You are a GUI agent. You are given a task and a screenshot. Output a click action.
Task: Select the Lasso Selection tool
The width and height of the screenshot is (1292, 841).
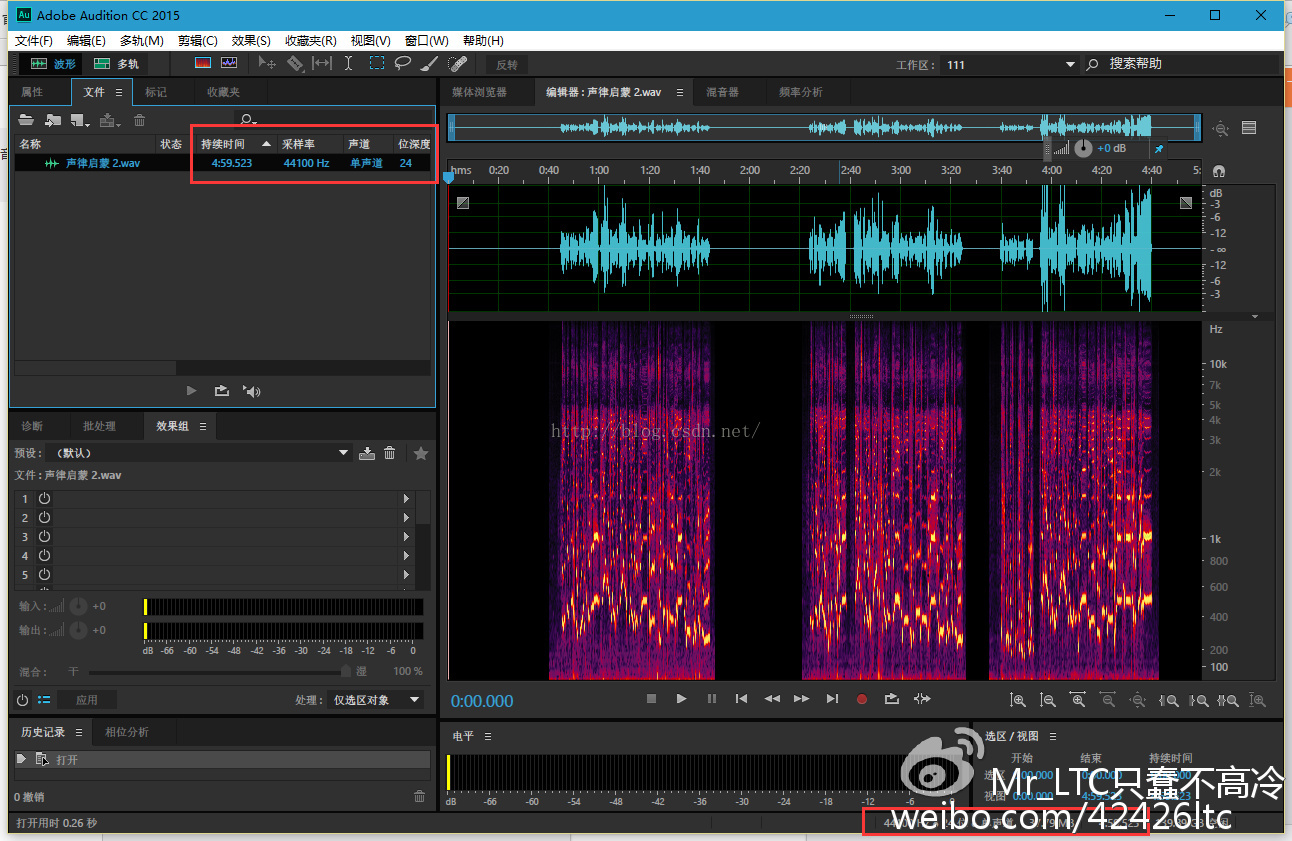pyautogui.click(x=403, y=63)
